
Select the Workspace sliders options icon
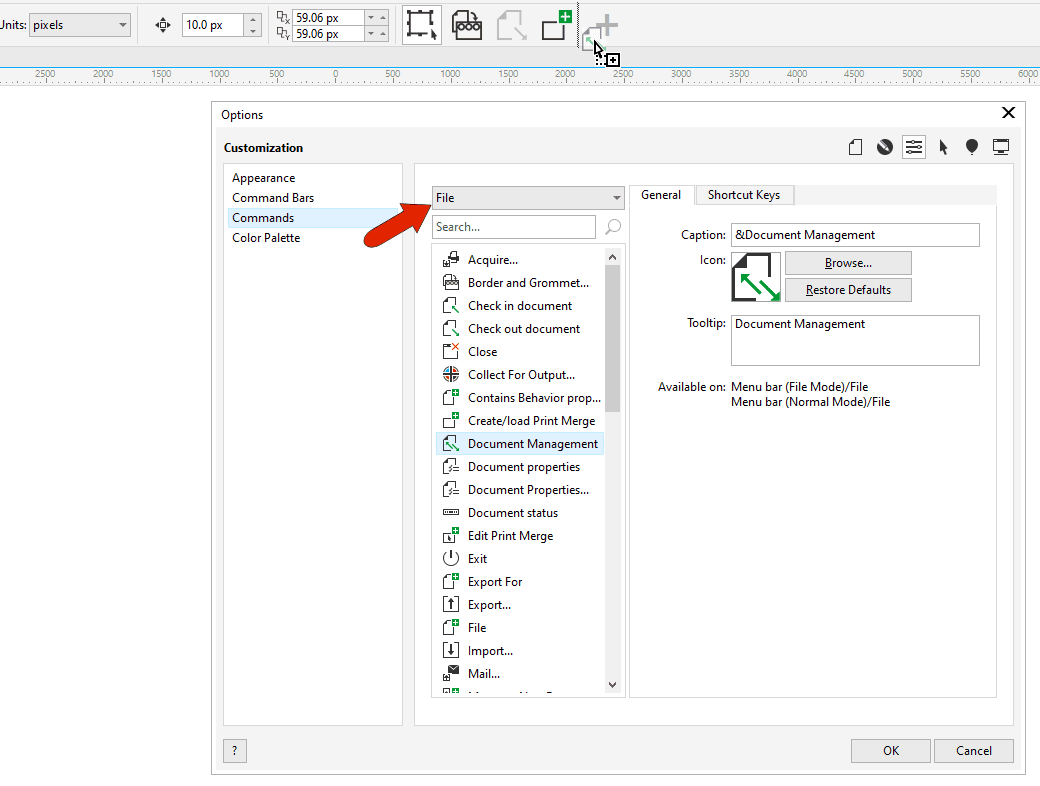[x=913, y=146]
